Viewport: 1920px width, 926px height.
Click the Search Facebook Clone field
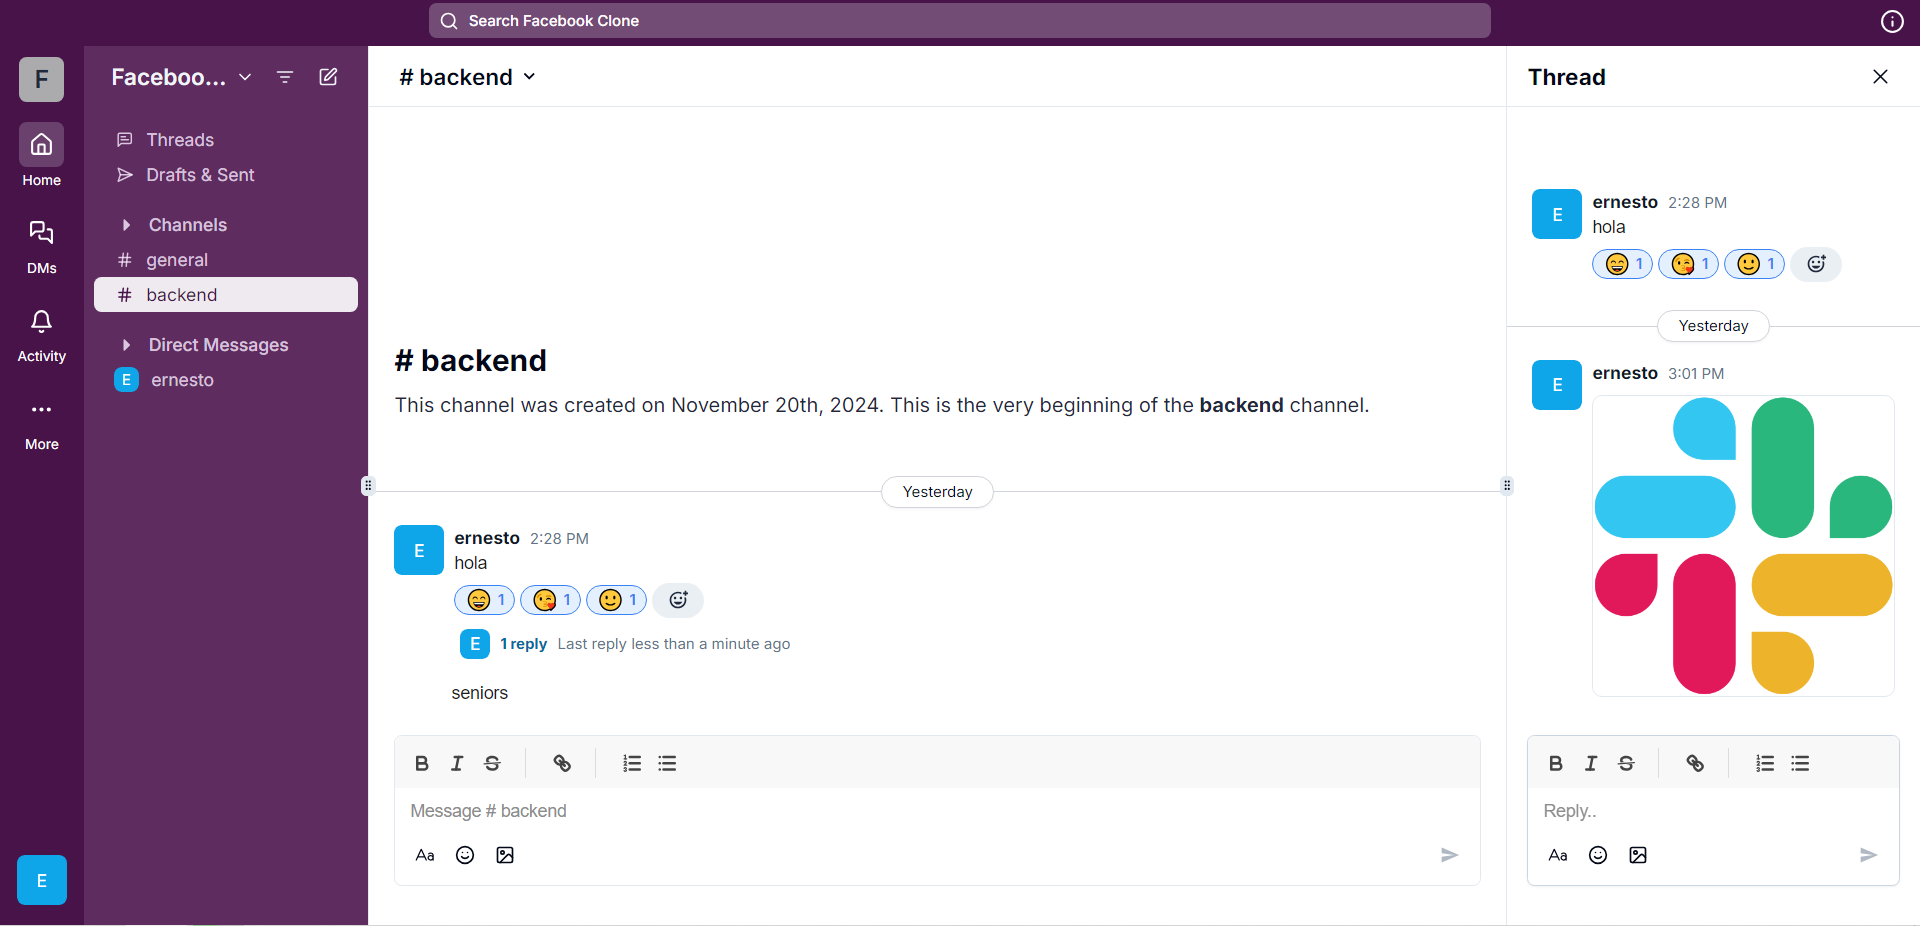point(960,21)
